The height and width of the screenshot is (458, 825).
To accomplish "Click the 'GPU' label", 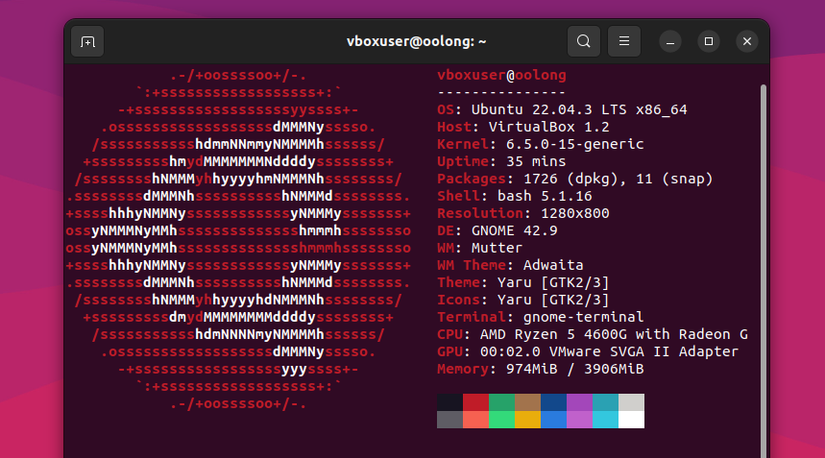I will point(450,352).
